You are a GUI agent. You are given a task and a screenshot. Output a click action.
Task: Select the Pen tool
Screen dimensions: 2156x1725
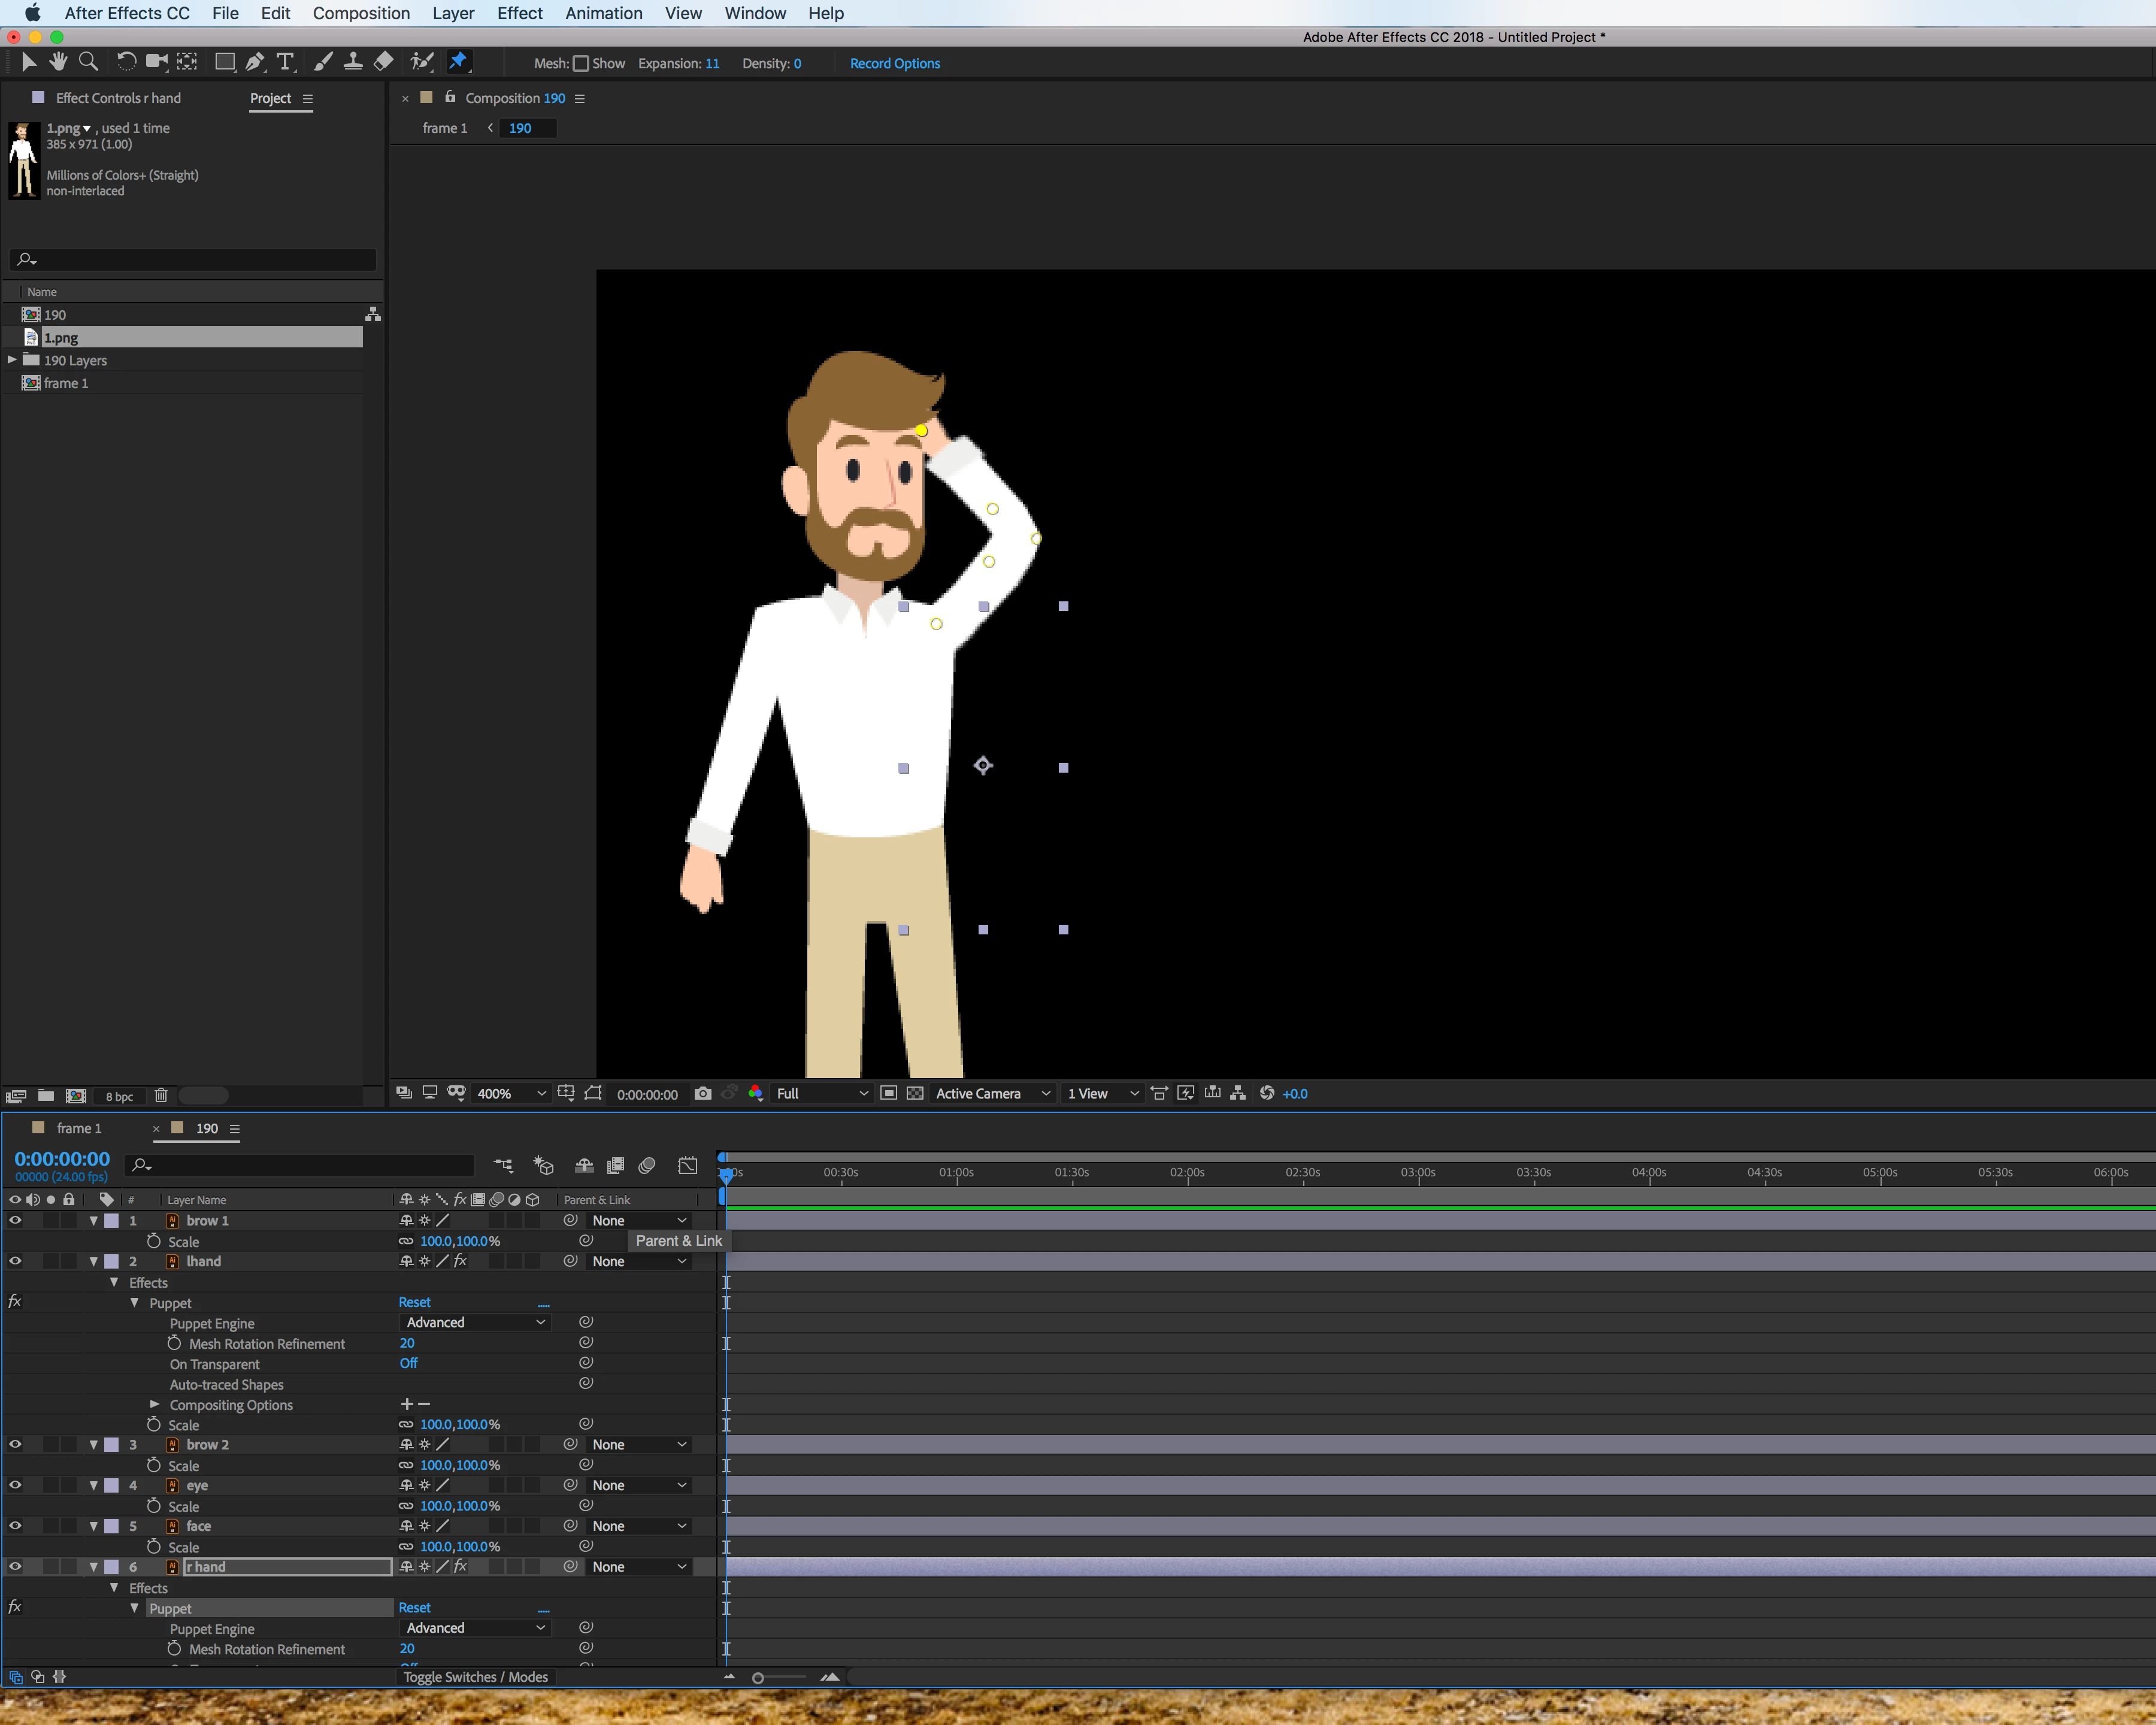pyautogui.click(x=255, y=62)
